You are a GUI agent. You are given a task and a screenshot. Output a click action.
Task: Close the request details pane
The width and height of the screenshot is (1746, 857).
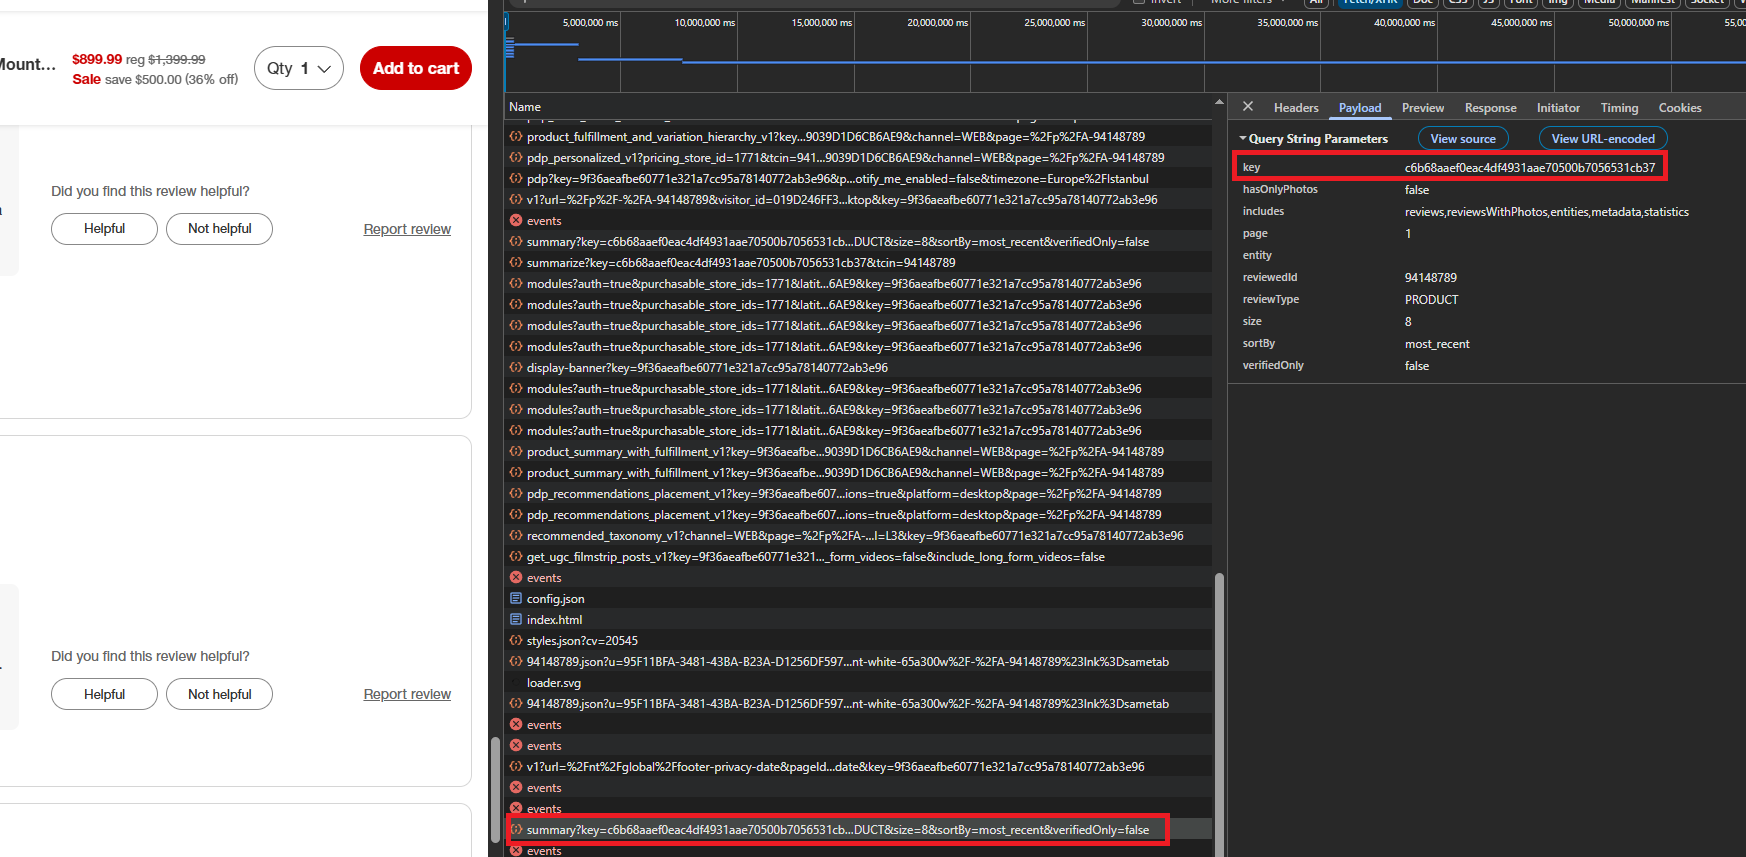tap(1248, 106)
